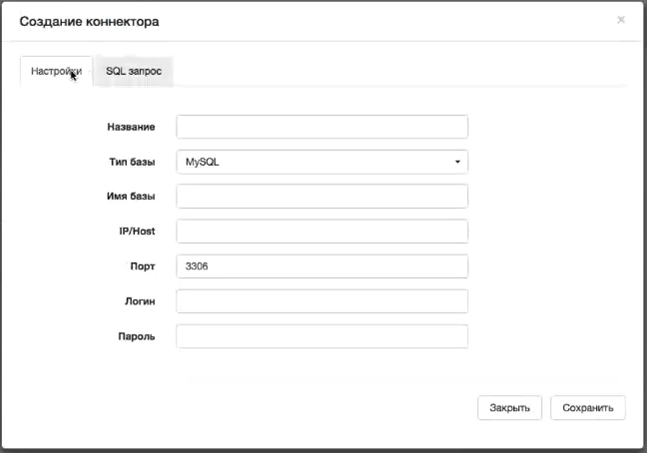Click the Порт label text

141,266
